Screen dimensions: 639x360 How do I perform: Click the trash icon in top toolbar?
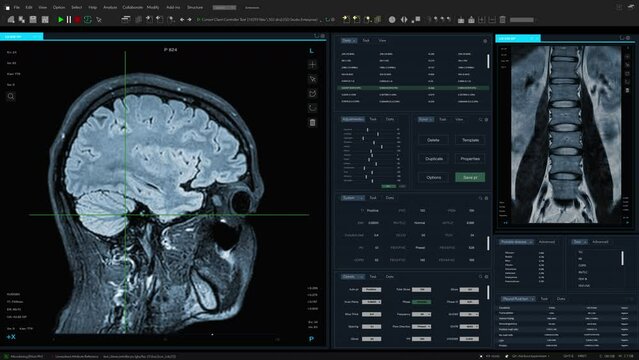[502, 20]
